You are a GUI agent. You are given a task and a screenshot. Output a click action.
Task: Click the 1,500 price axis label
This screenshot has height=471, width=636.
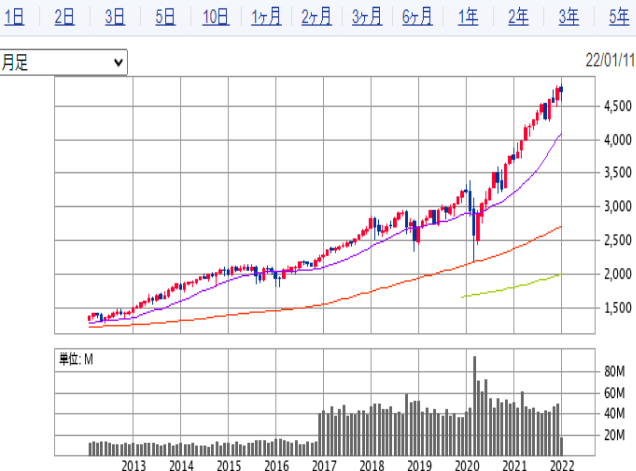coord(617,308)
